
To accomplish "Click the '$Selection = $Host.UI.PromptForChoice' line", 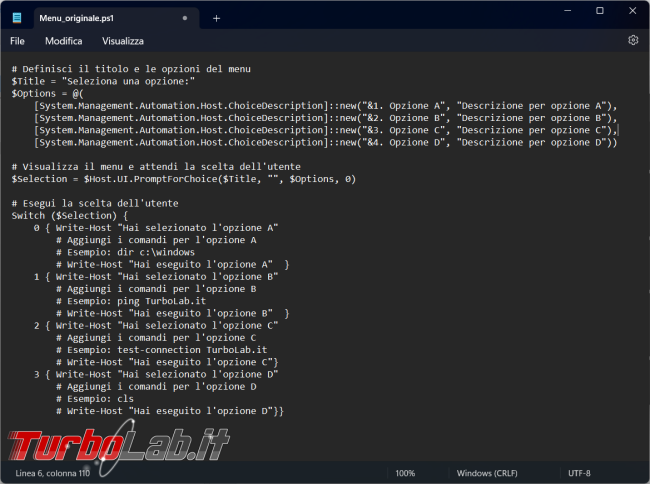I will click(x=184, y=179).
